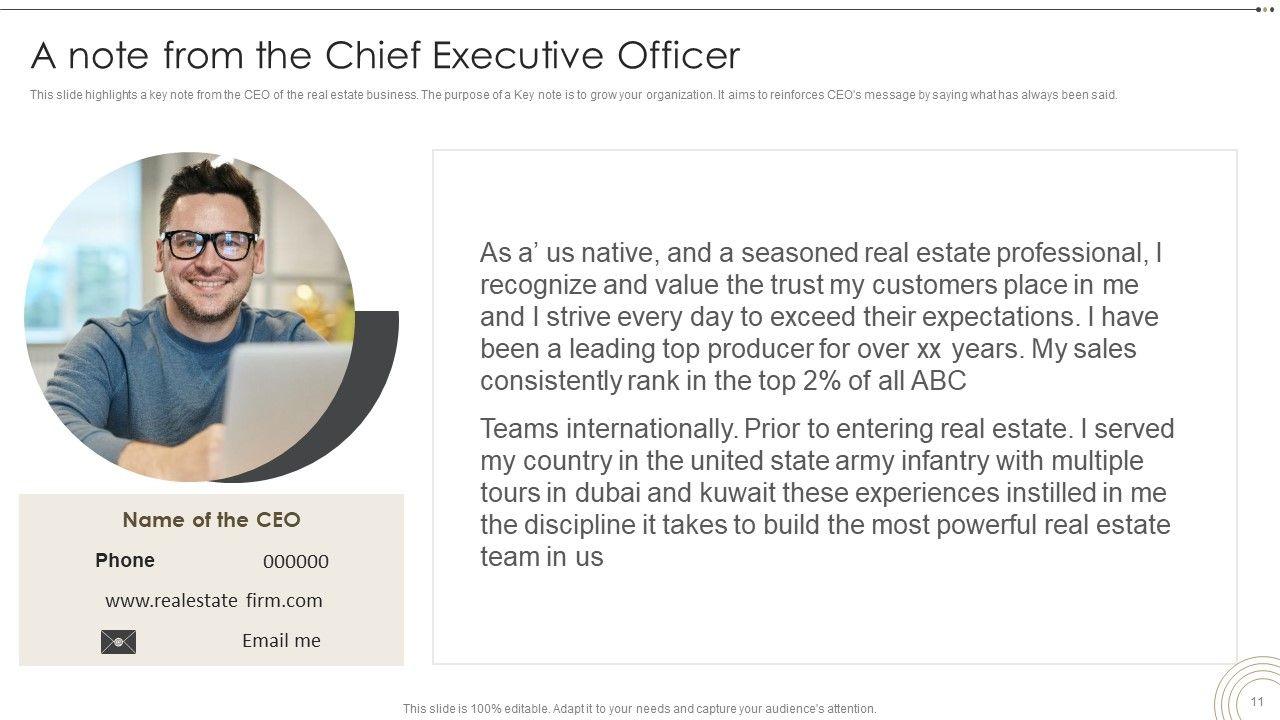1280x720 pixels.
Task: Select the paragraph starting 'Teams internationally'
Action: [826, 492]
